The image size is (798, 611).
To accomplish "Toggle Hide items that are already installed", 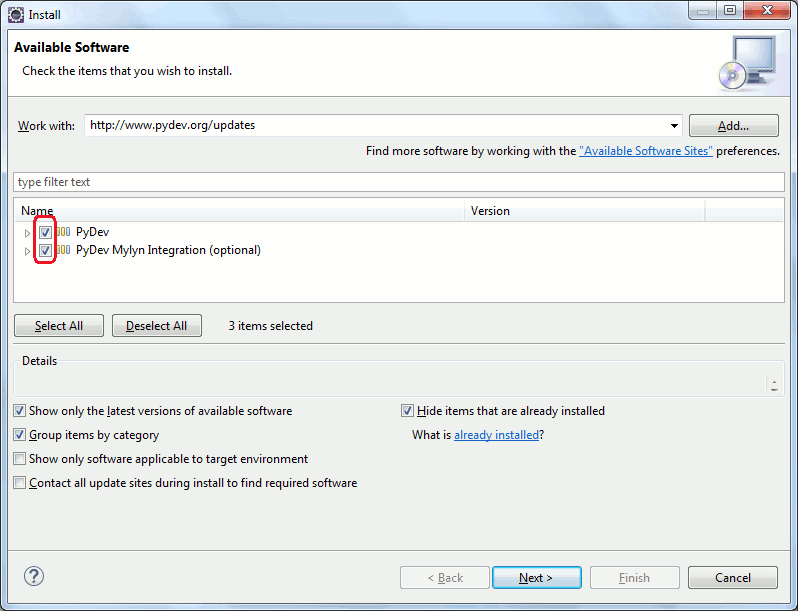I will [x=407, y=411].
